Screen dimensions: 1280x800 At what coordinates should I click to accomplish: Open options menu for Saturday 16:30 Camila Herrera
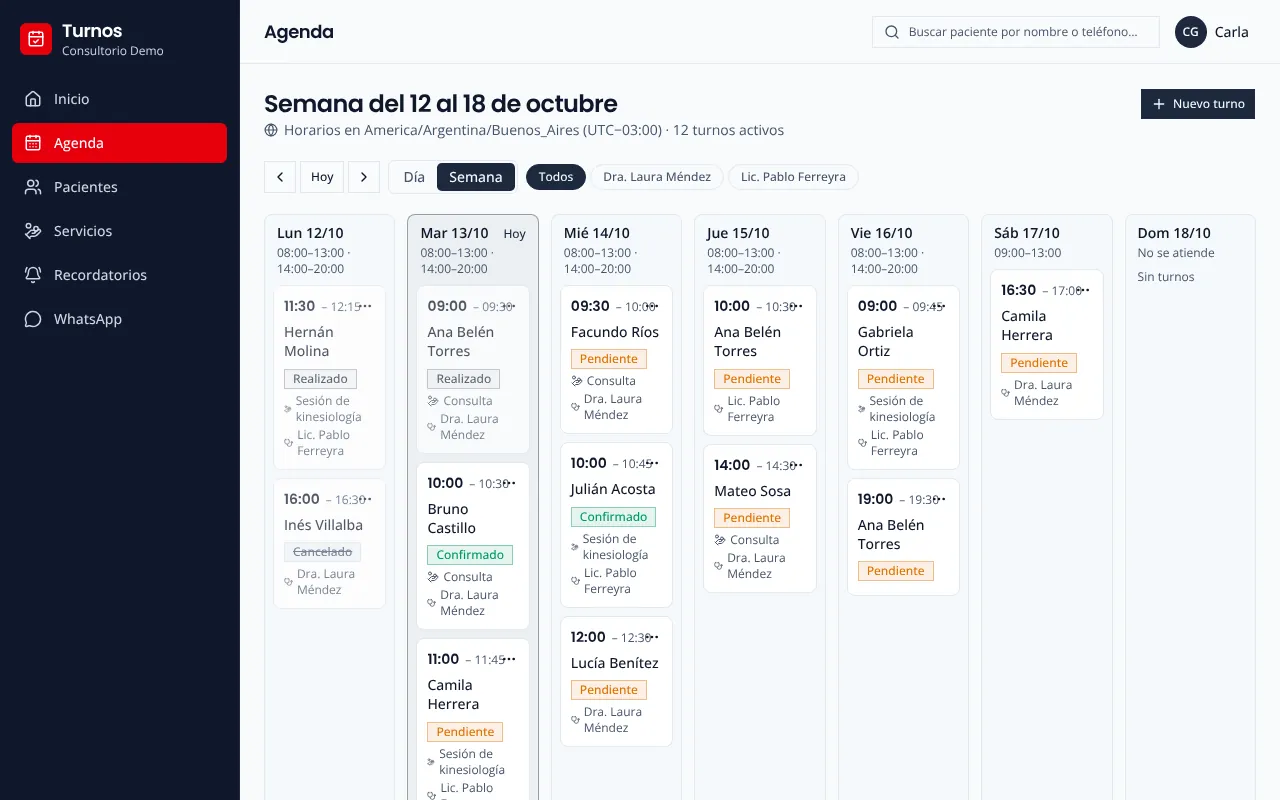click(1084, 290)
